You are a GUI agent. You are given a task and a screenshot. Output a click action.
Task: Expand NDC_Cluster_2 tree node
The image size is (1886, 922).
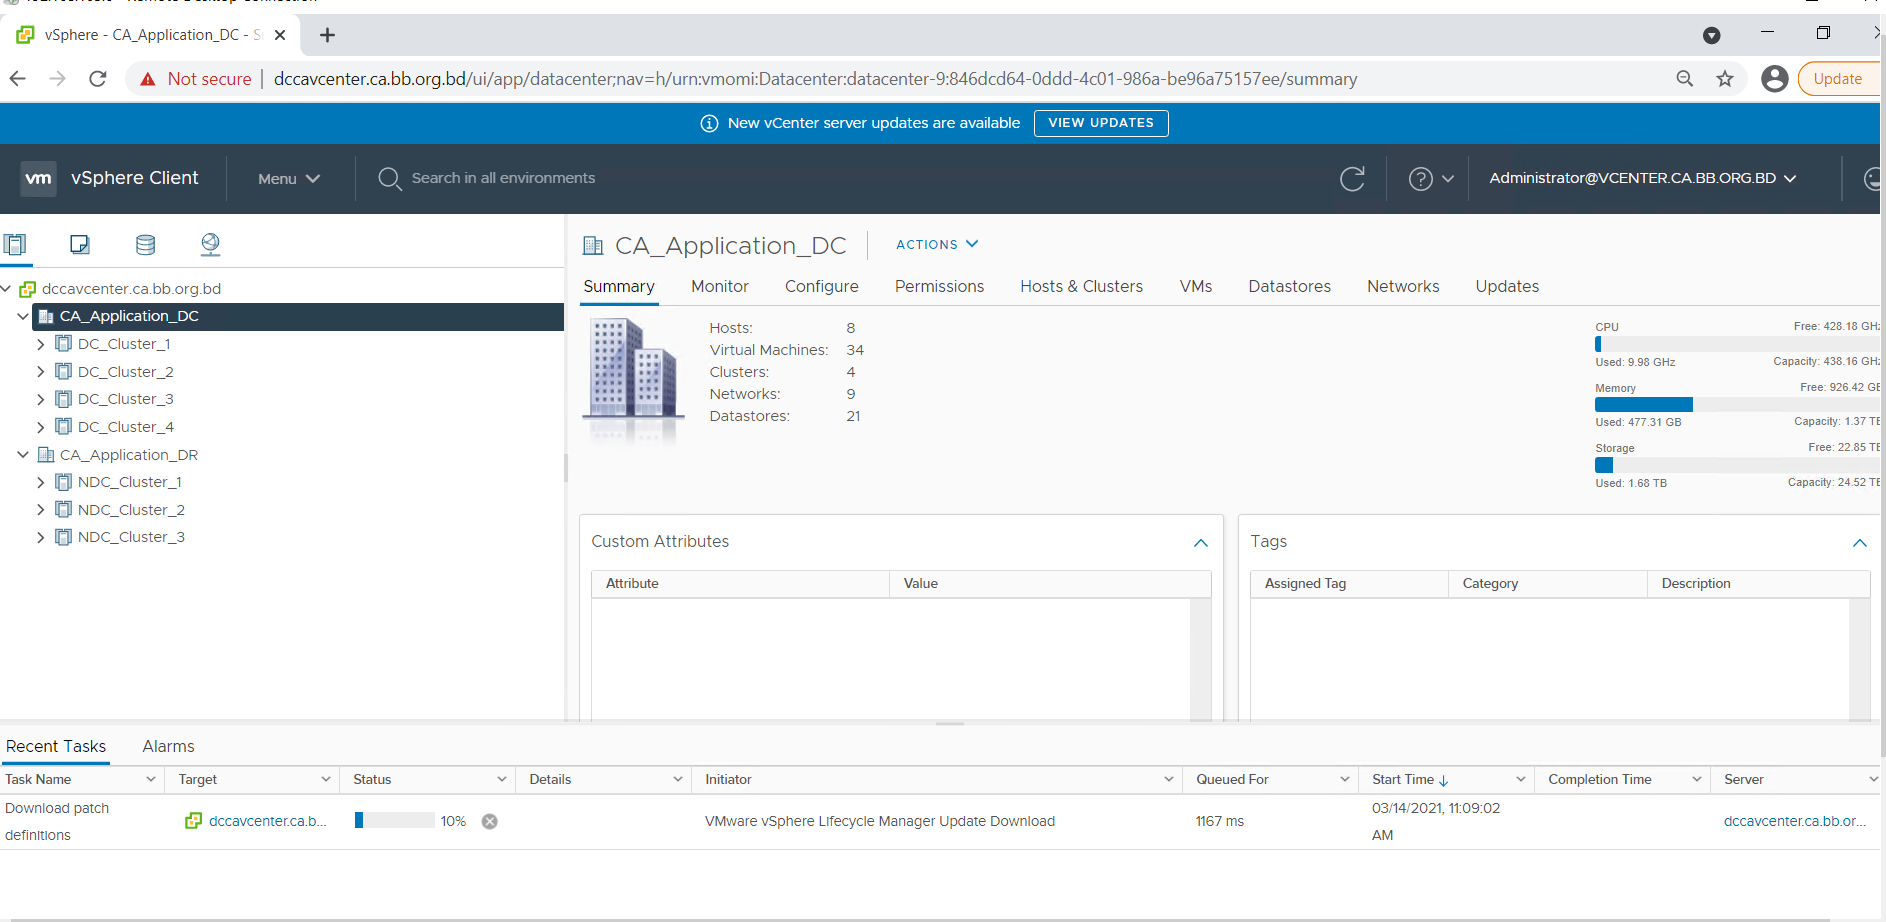(x=40, y=510)
